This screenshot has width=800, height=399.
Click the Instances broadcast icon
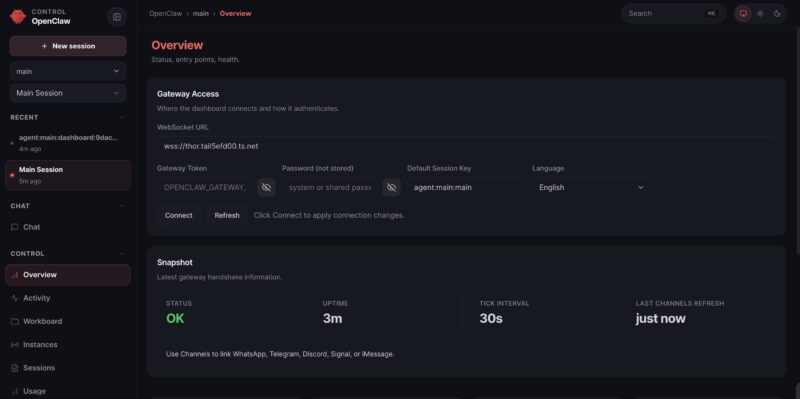[15, 345]
